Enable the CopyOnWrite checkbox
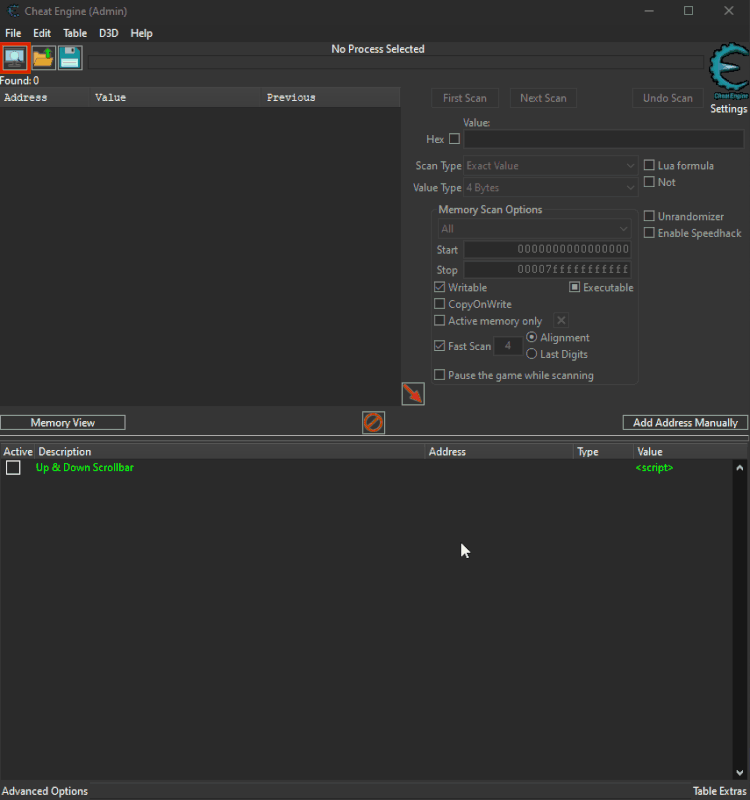This screenshot has height=800, width=750. [x=439, y=304]
